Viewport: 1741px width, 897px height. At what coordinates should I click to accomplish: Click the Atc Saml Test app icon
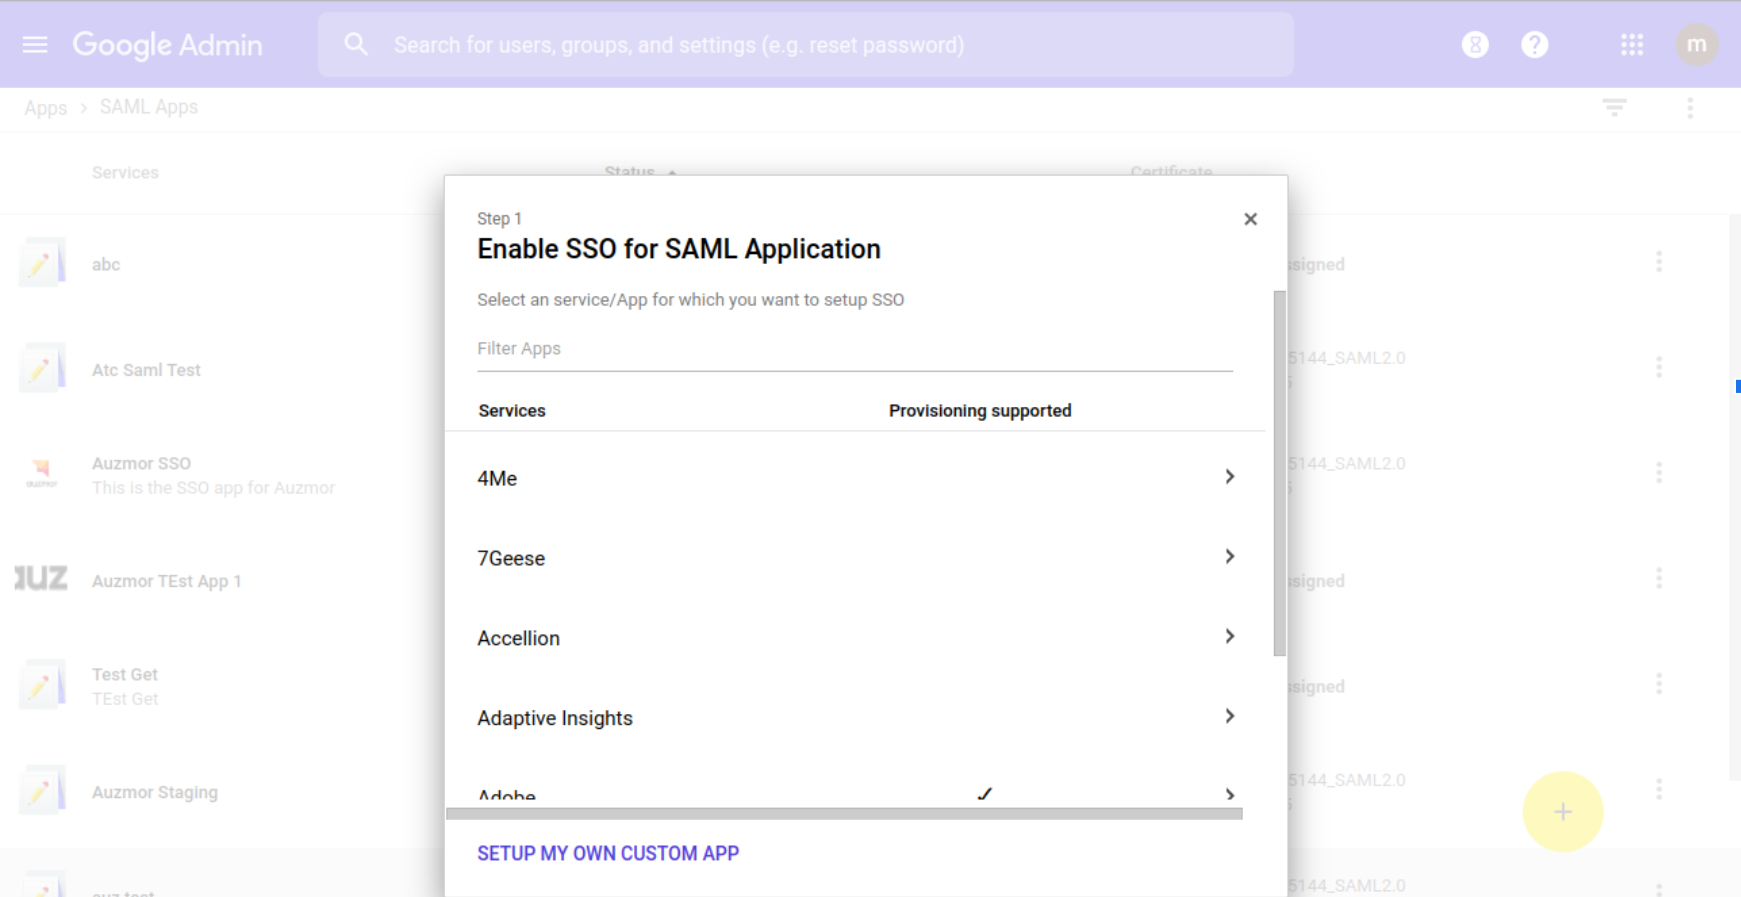point(41,369)
